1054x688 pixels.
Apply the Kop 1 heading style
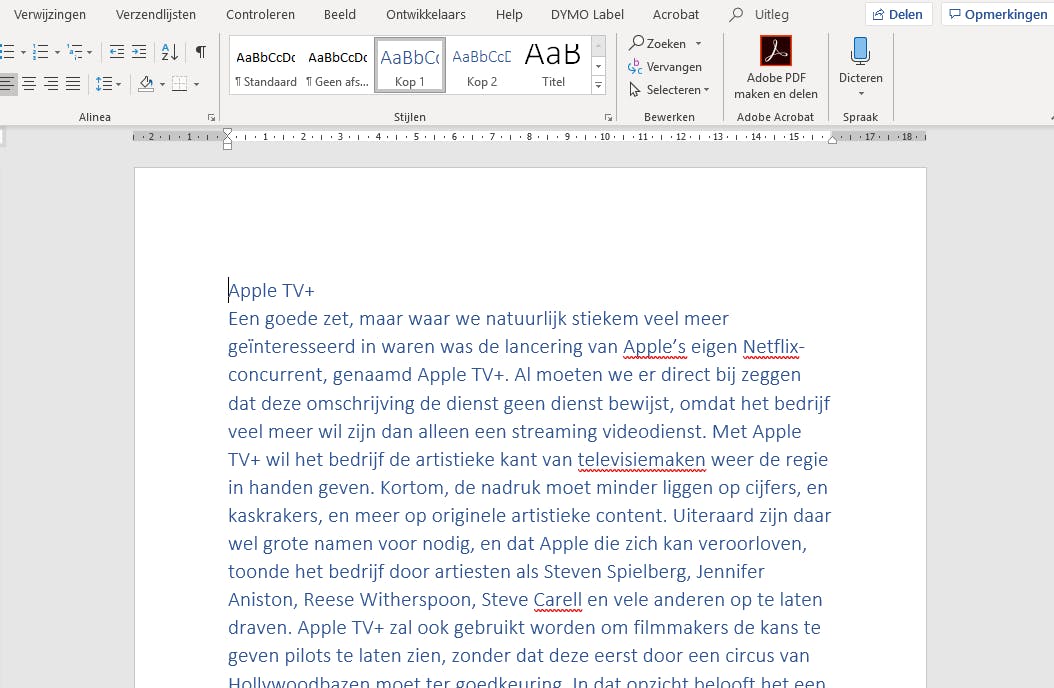tap(409, 66)
